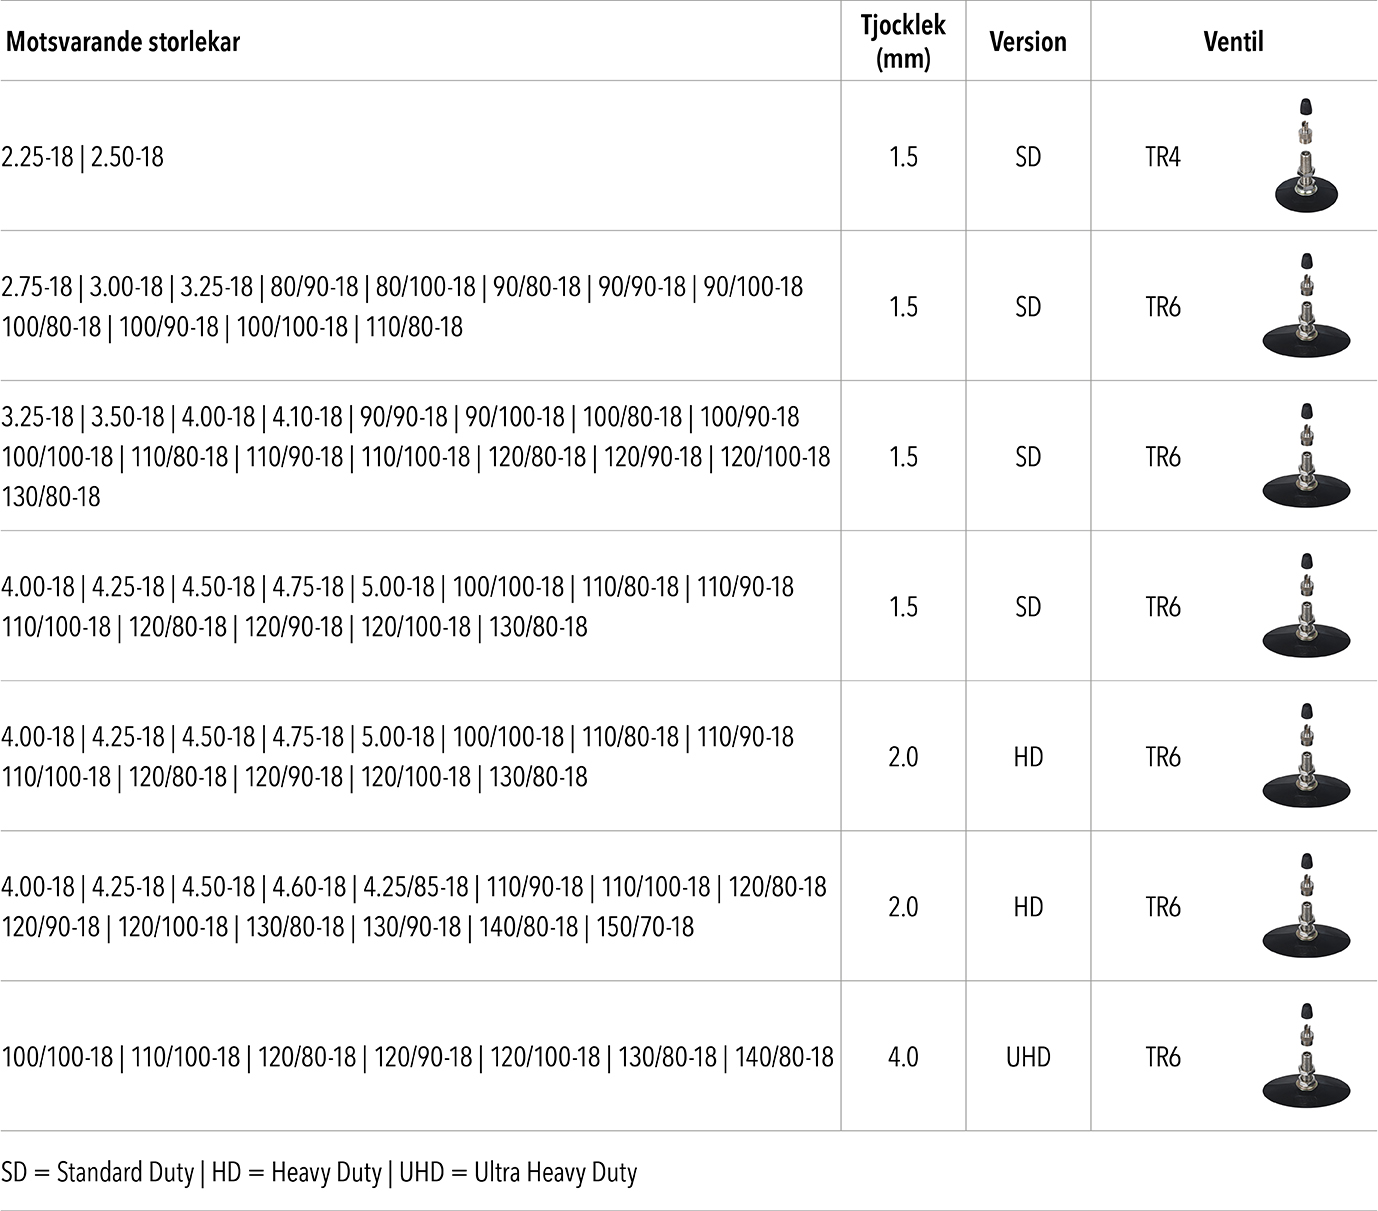The width and height of the screenshot is (1378, 1211).
Task: Click valve image for 5.00-18 HD row
Action: (x=1305, y=756)
